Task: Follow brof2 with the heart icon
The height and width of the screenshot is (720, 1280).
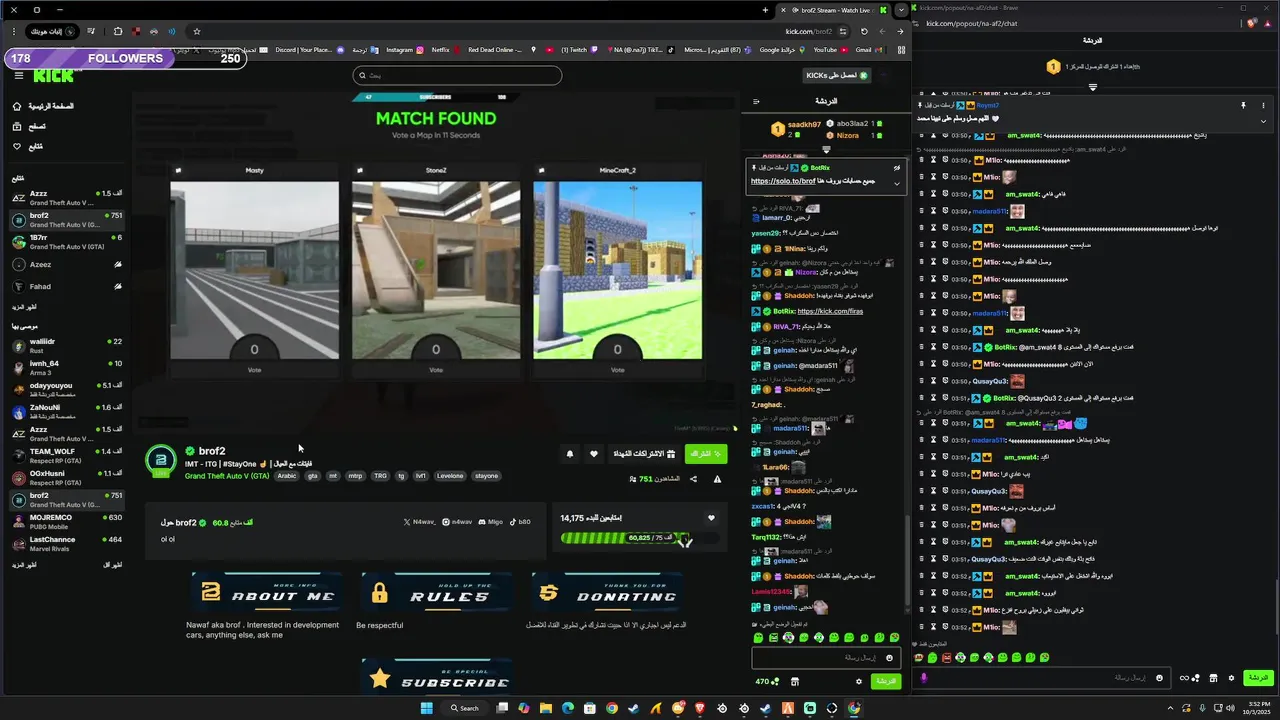Action: pyautogui.click(x=593, y=454)
